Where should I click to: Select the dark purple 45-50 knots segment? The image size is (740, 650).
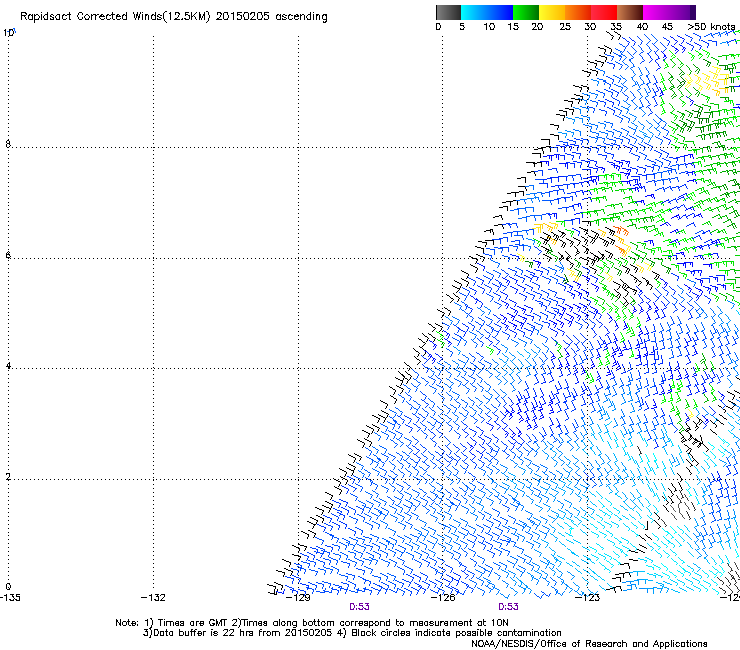coord(682,12)
